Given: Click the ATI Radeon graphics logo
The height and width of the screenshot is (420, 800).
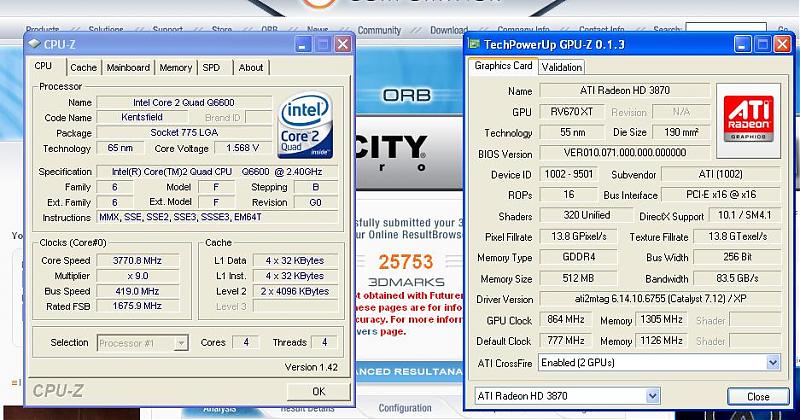Looking at the screenshot, I should [748, 120].
